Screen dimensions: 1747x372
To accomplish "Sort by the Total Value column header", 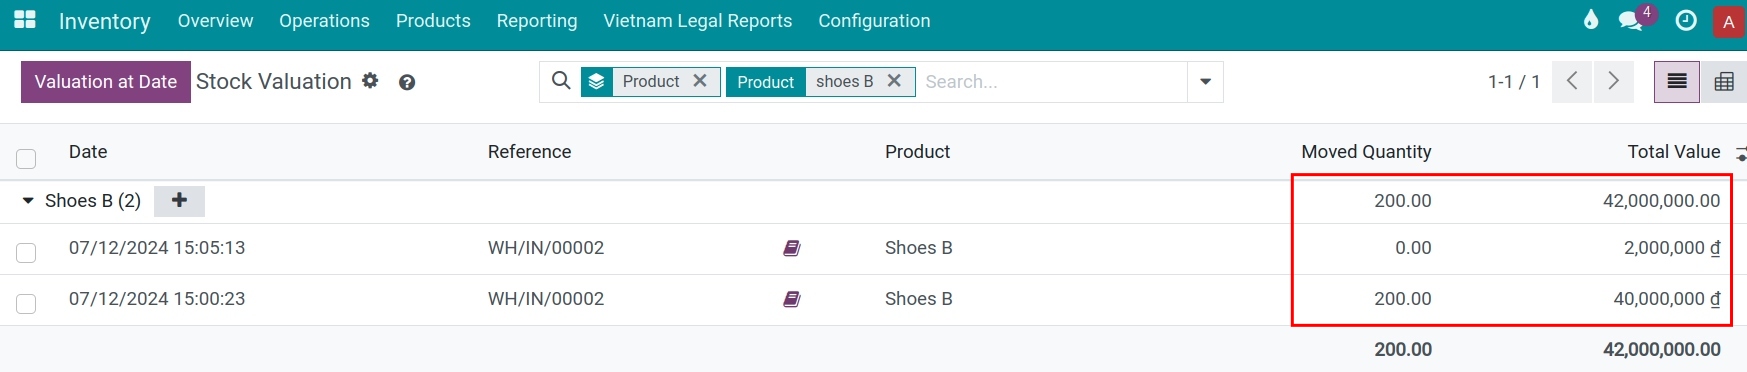I will [x=1674, y=152].
